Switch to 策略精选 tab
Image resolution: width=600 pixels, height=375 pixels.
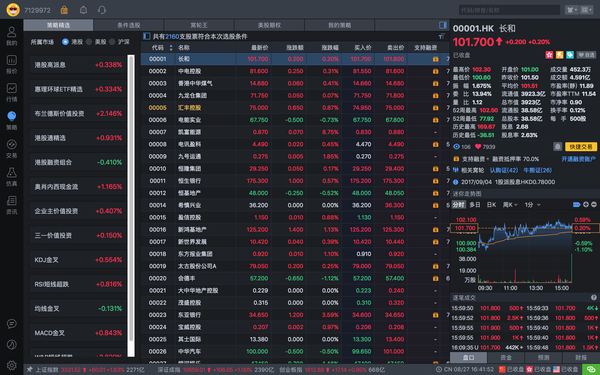click(58, 25)
